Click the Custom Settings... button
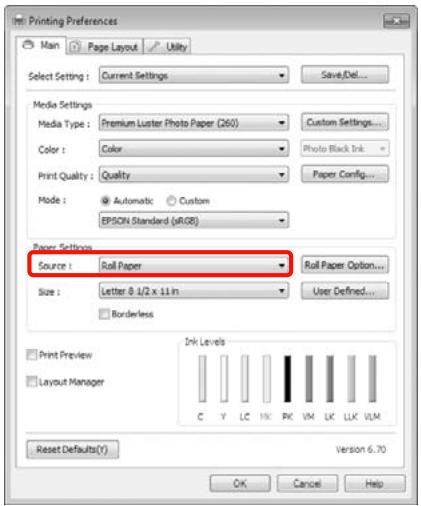 [345, 122]
